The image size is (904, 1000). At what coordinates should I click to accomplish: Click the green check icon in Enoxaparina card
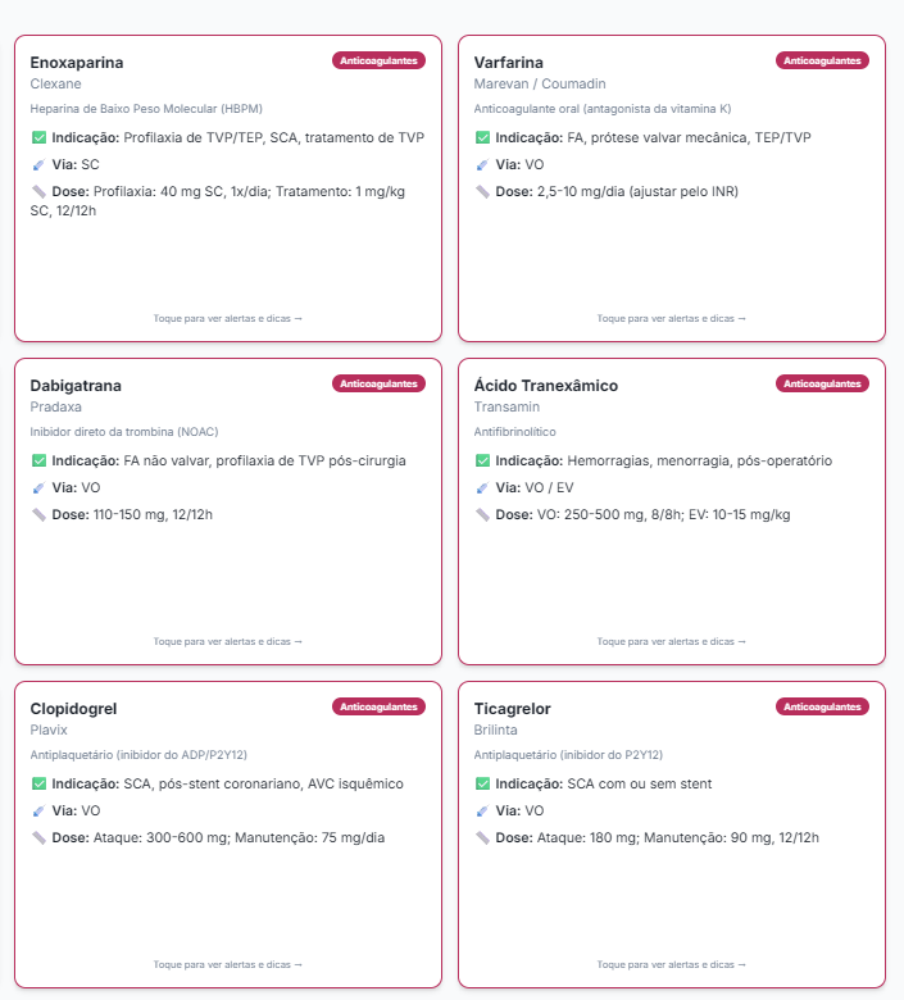39,138
